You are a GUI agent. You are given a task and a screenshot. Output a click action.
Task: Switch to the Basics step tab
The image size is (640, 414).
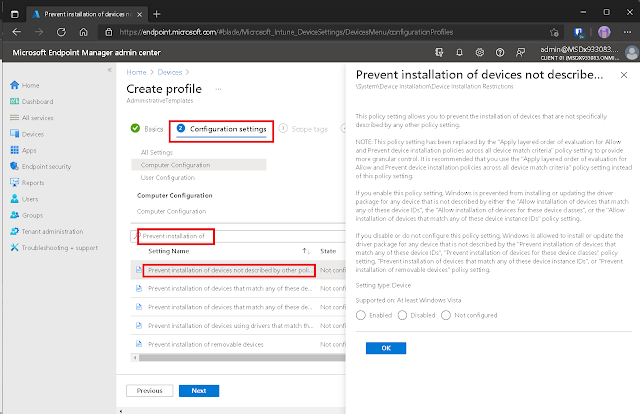(x=147, y=128)
